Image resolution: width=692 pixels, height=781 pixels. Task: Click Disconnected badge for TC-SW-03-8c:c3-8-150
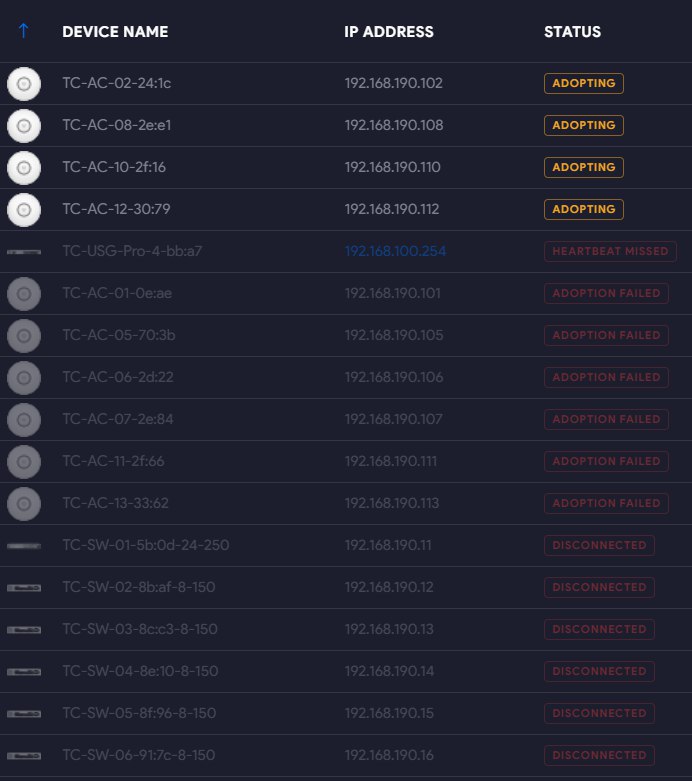(x=599, y=629)
